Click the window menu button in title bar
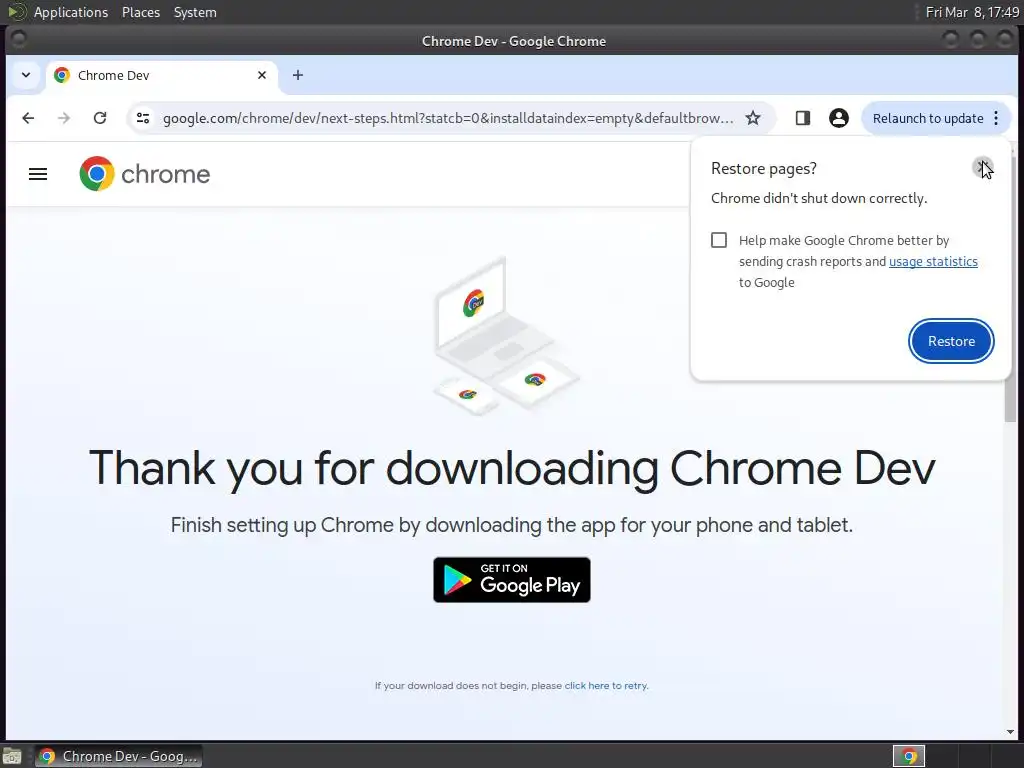Screen dimensions: 1024x768 [x=18, y=40]
